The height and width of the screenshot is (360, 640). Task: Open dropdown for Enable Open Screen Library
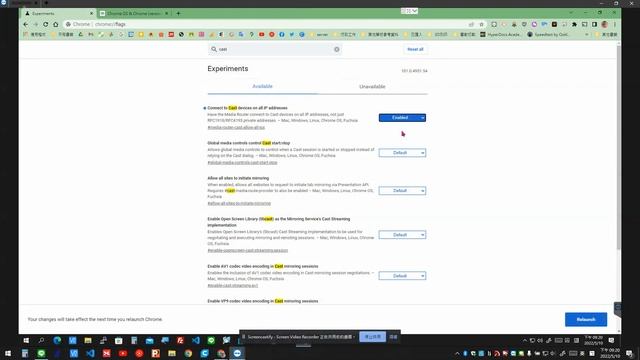point(402,235)
